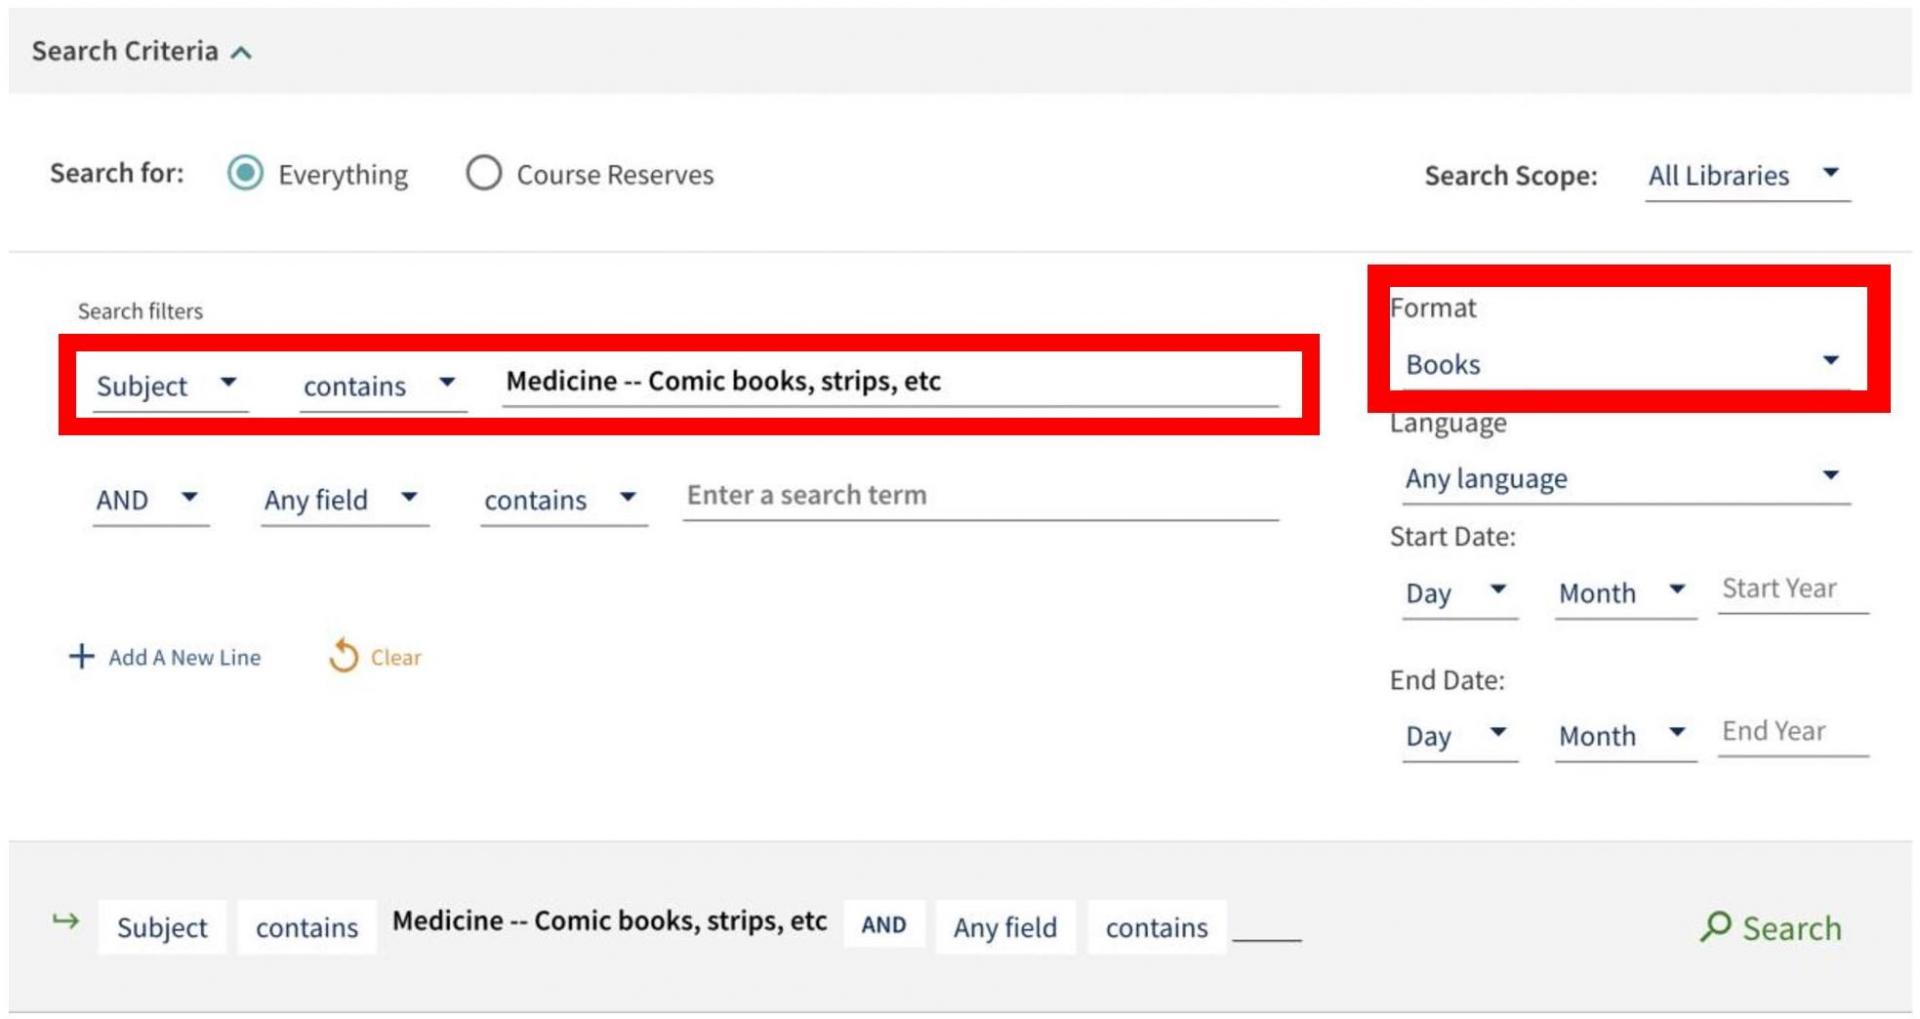This screenshot has height=1019, width=1920.
Task: Open the Subject field dropdown
Action: [x=169, y=386]
